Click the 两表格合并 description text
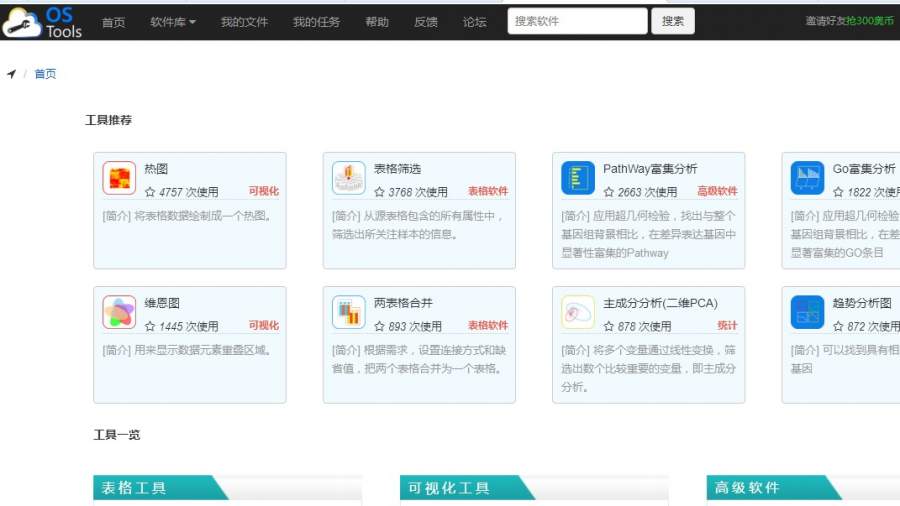The height and width of the screenshot is (506, 900). click(x=419, y=359)
